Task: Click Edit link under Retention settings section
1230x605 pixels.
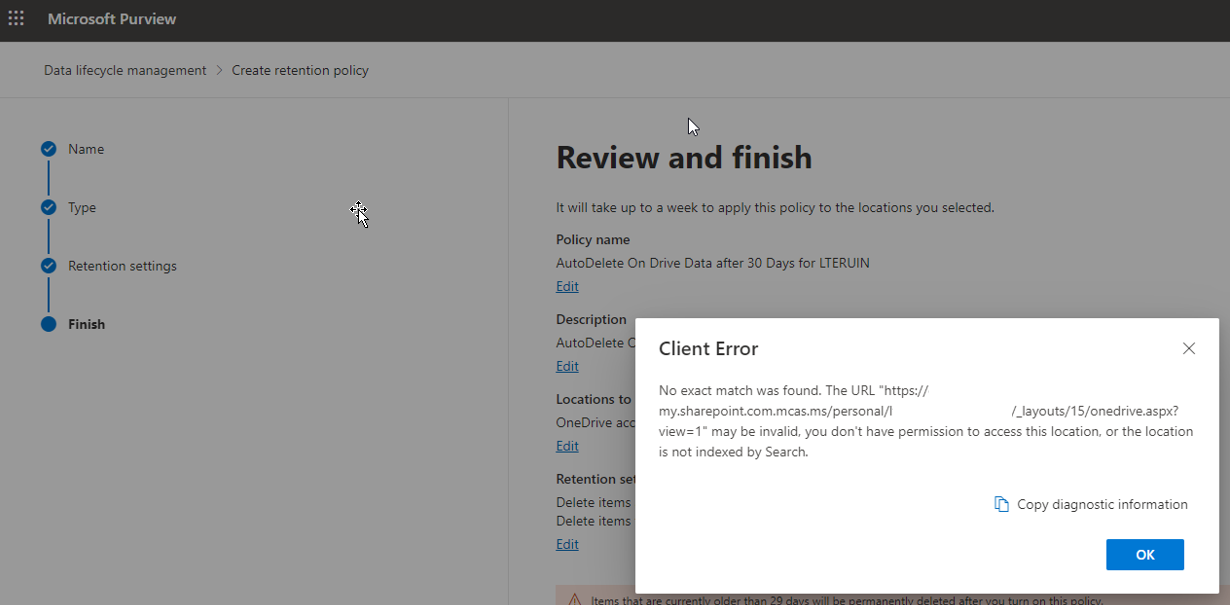Action: [x=567, y=544]
